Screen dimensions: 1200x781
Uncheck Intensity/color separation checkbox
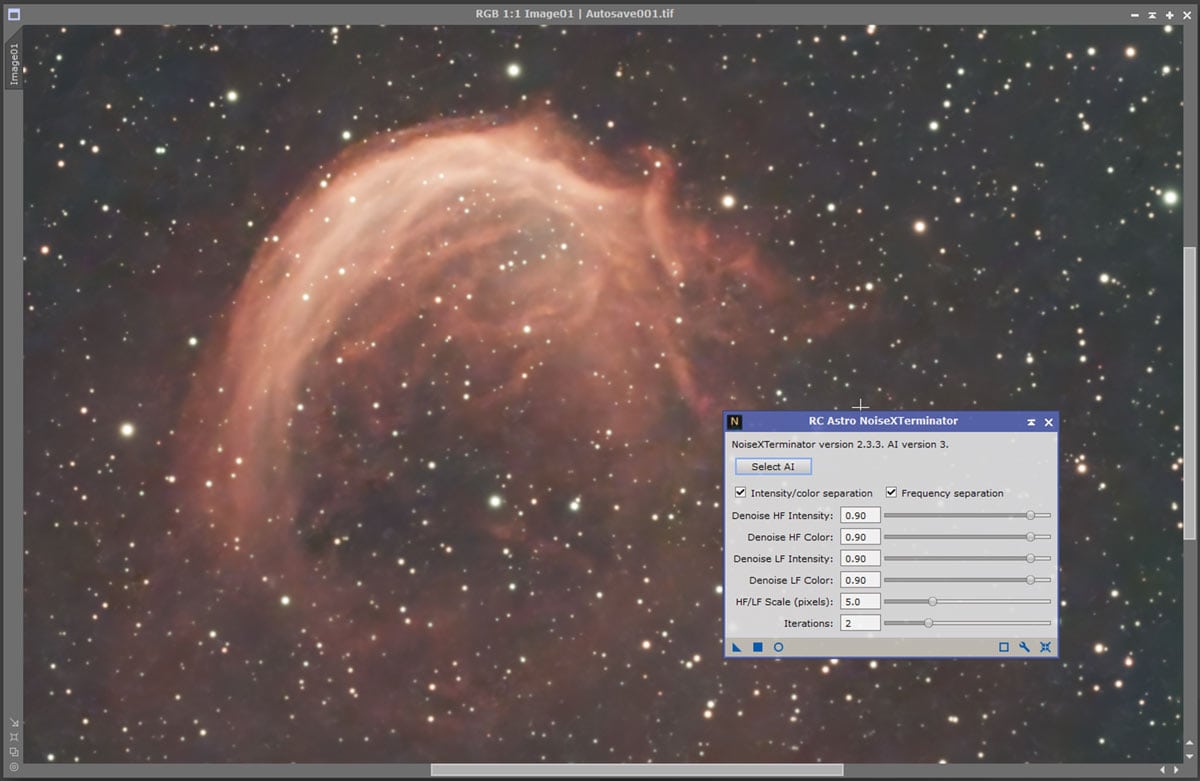click(741, 493)
